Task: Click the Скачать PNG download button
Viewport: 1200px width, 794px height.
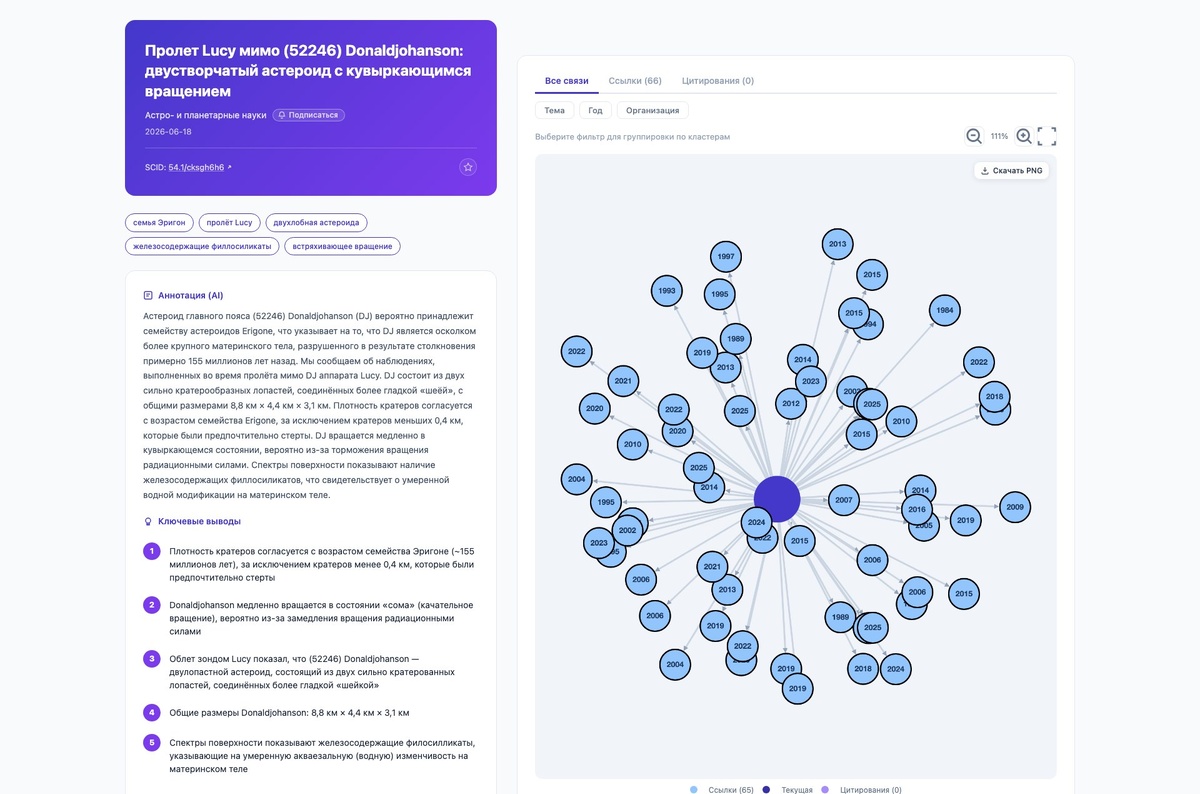Action: pyautogui.click(x=1012, y=170)
